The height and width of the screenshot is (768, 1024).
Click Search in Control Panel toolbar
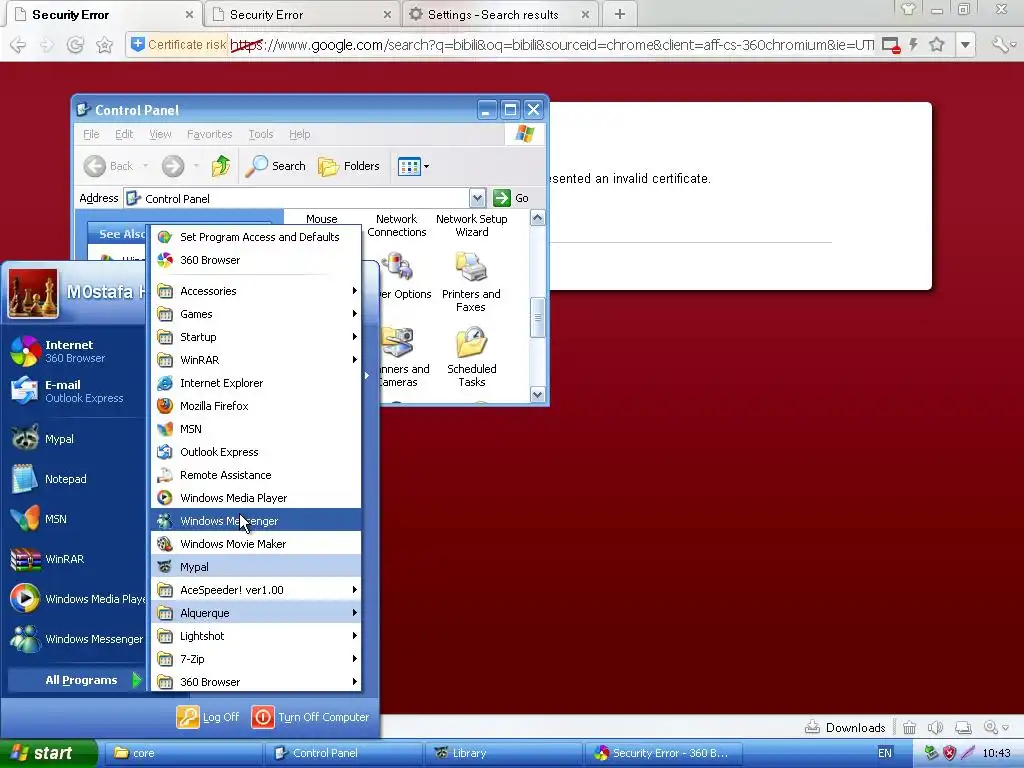275,166
